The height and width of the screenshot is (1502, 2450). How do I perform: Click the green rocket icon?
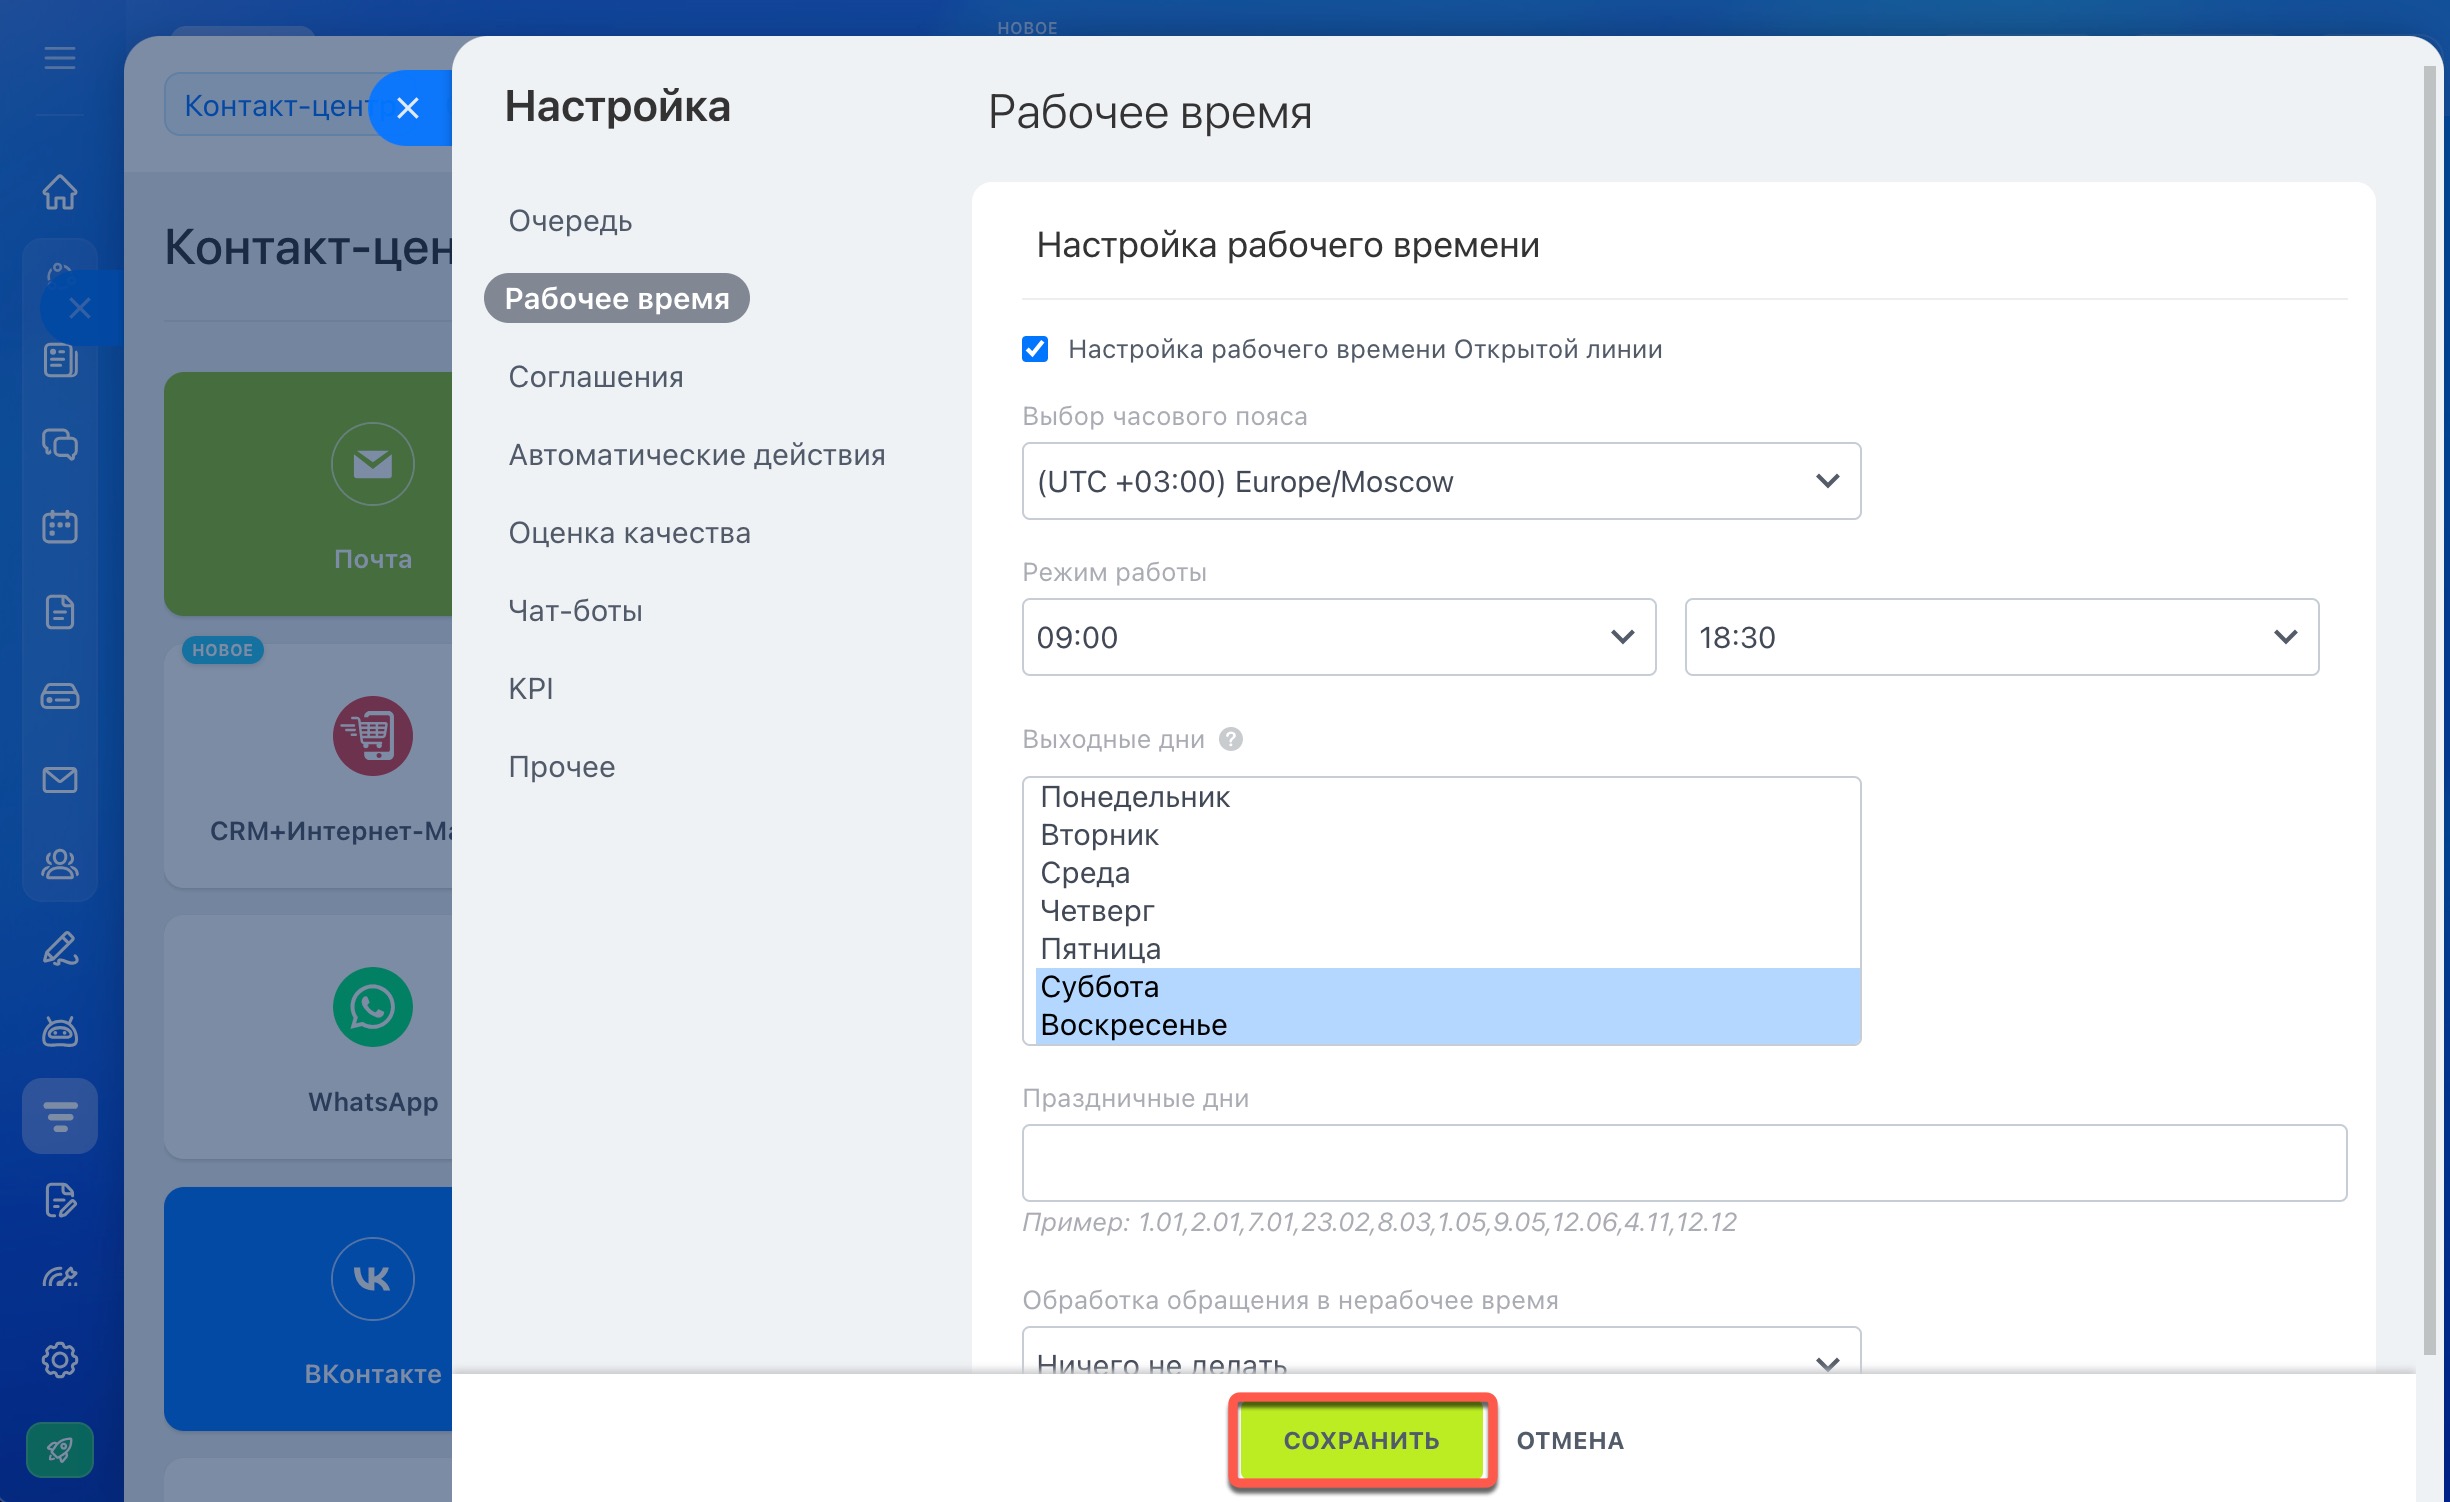[x=60, y=1450]
